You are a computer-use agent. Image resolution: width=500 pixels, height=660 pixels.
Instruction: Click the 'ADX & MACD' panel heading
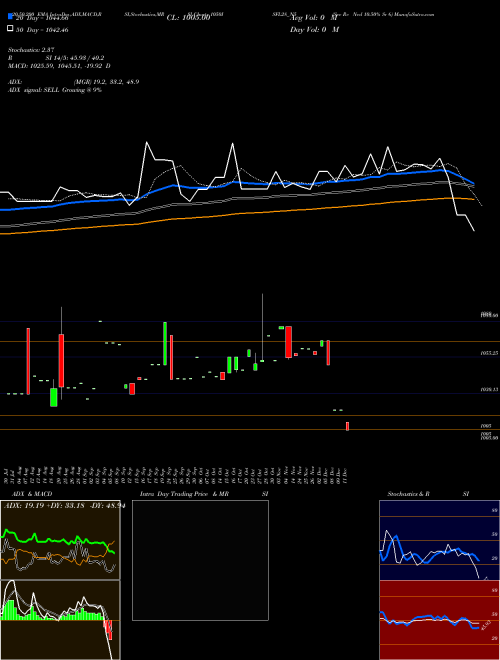pyautogui.click(x=32, y=494)
